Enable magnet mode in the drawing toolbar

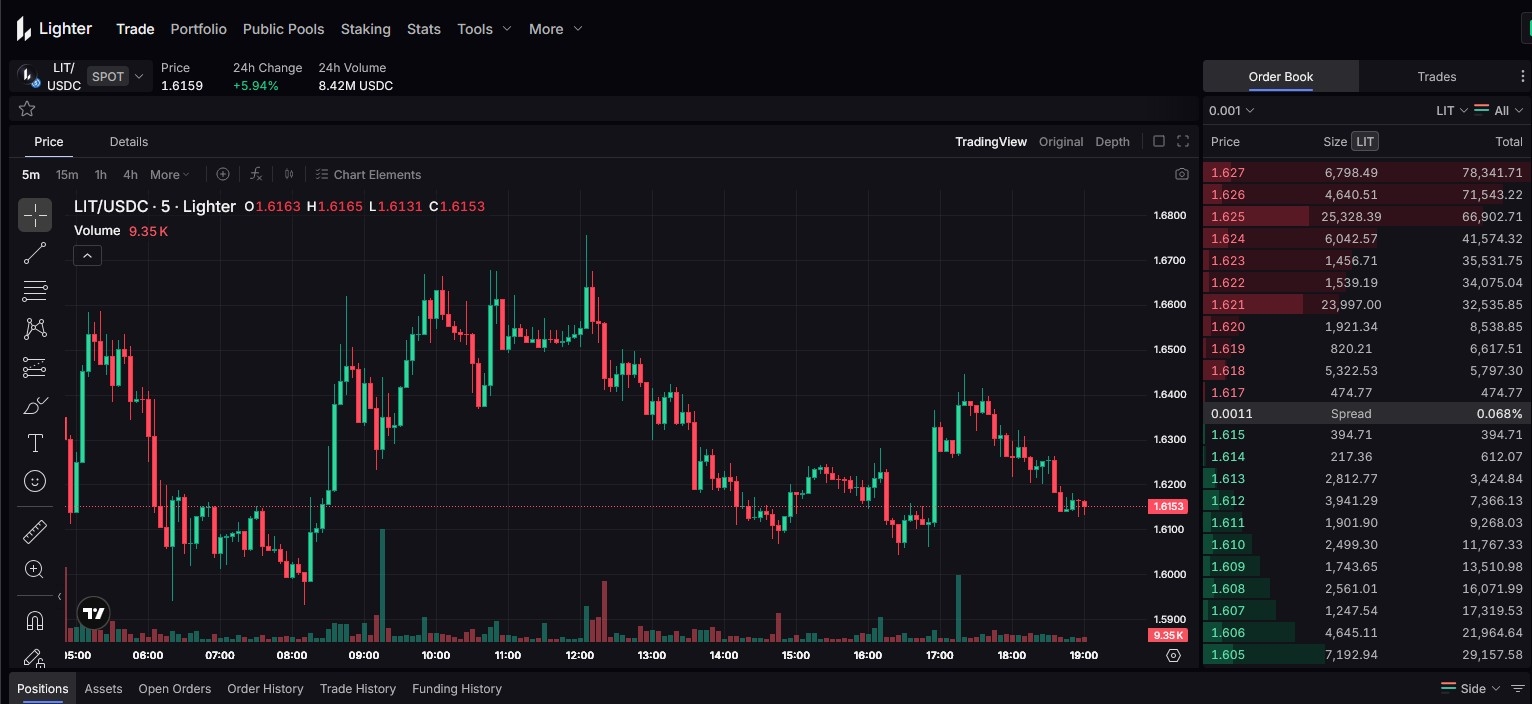tap(35, 621)
